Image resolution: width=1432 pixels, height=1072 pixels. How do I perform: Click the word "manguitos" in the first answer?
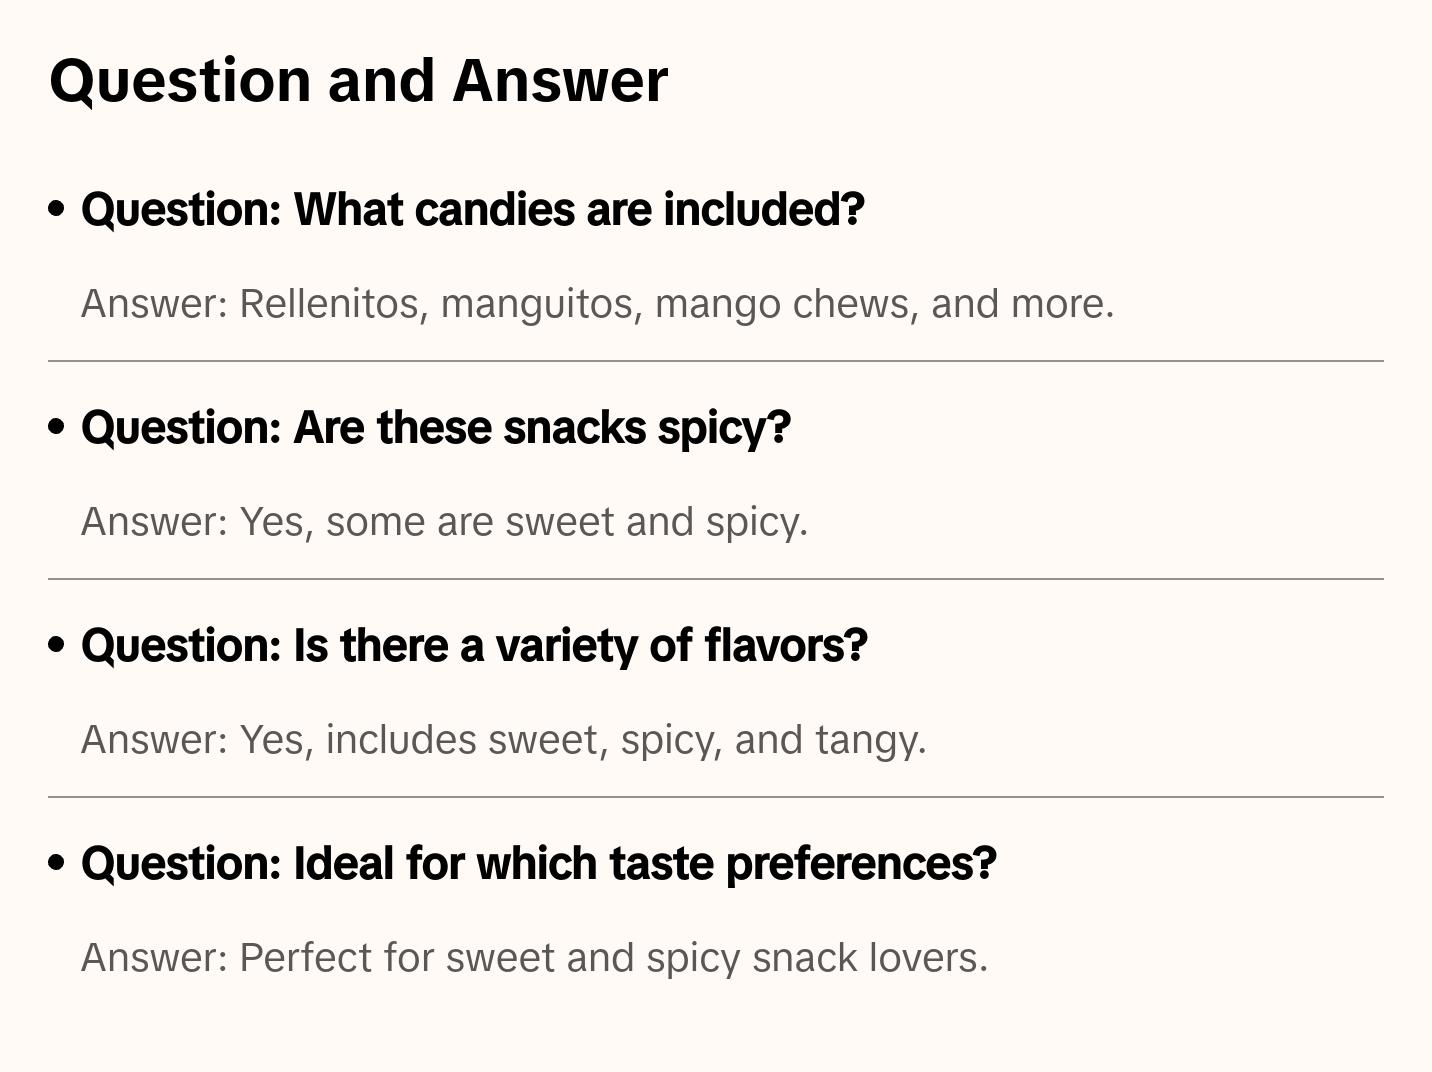pyautogui.click(x=538, y=304)
